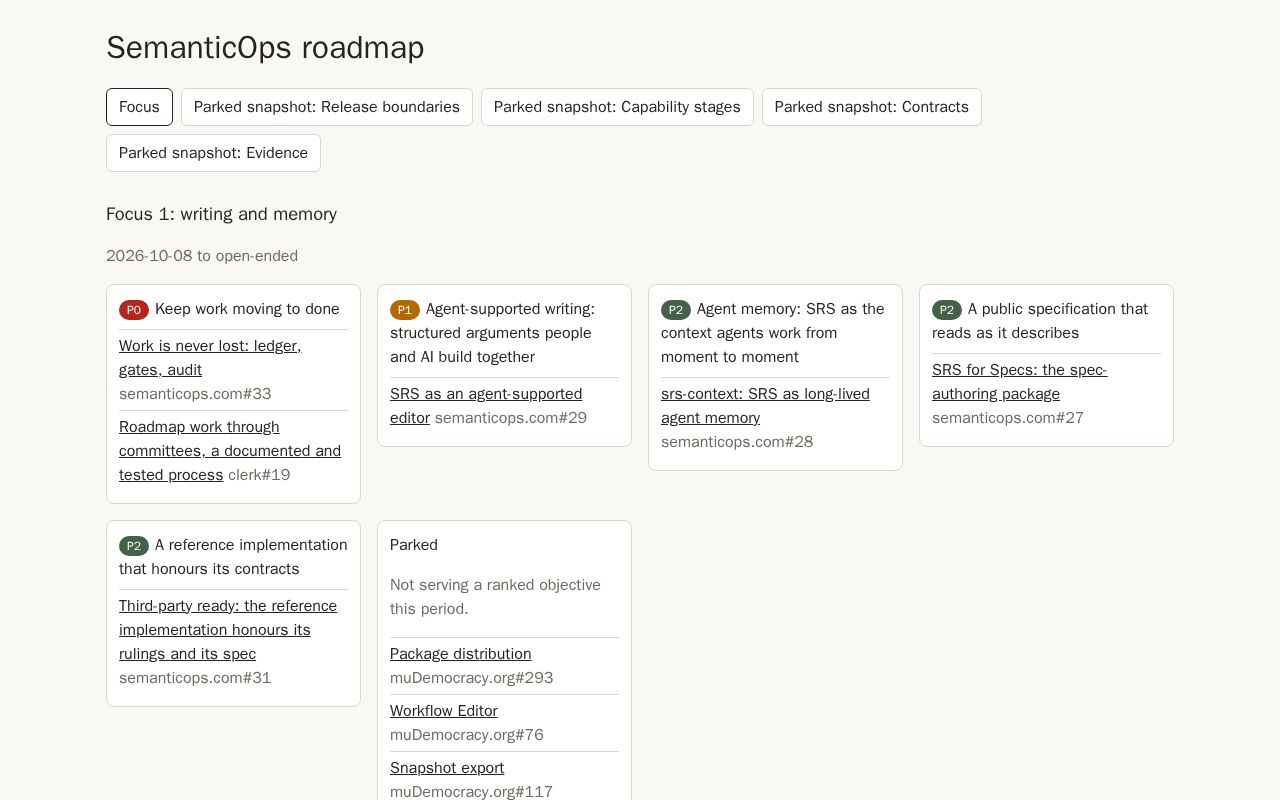1280x800 pixels.
Task: Switch to Parked snapshot: Capability stages
Action: 617,107
